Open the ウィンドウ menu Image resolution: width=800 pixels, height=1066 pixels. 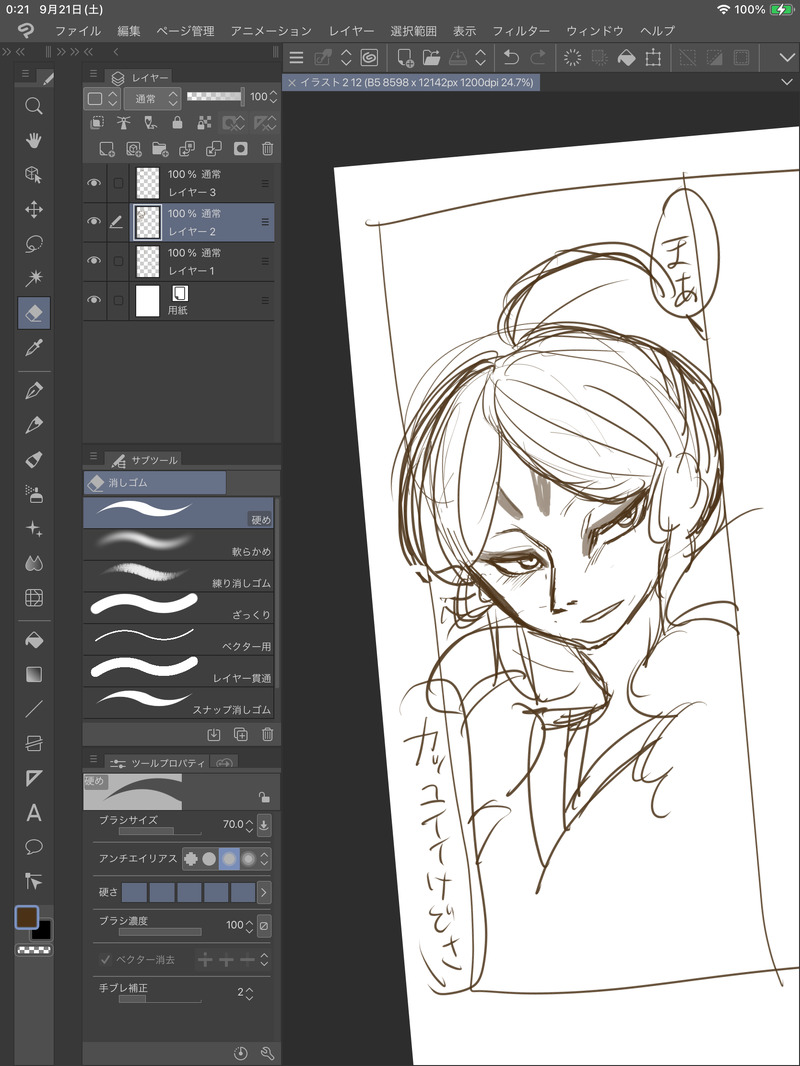tap(595, 31)
